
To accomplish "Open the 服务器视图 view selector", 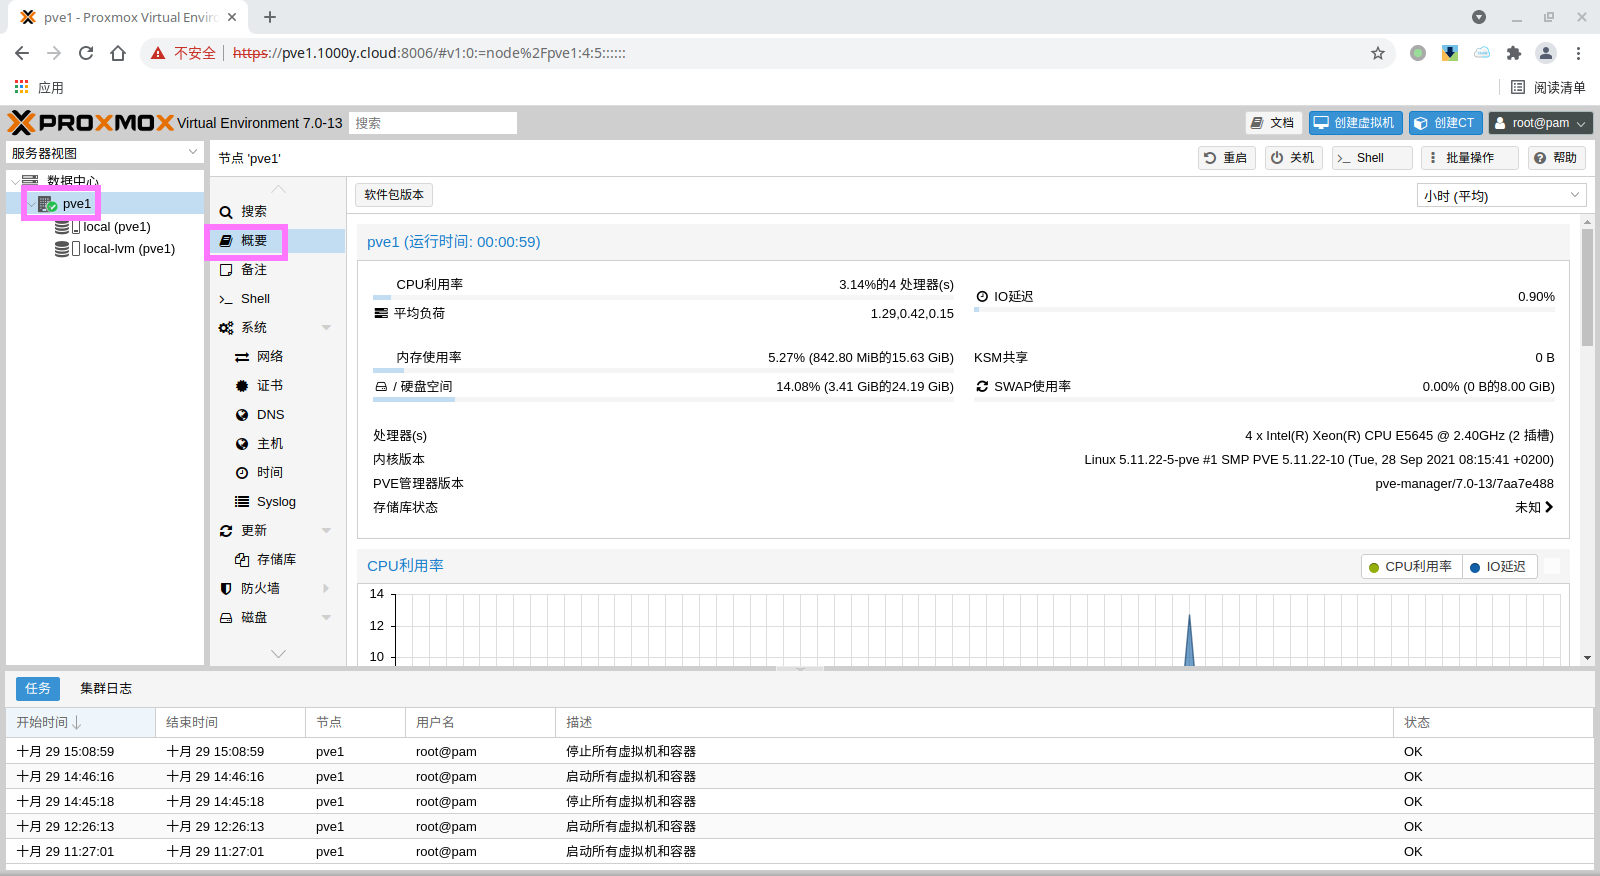I will point(105,153).
